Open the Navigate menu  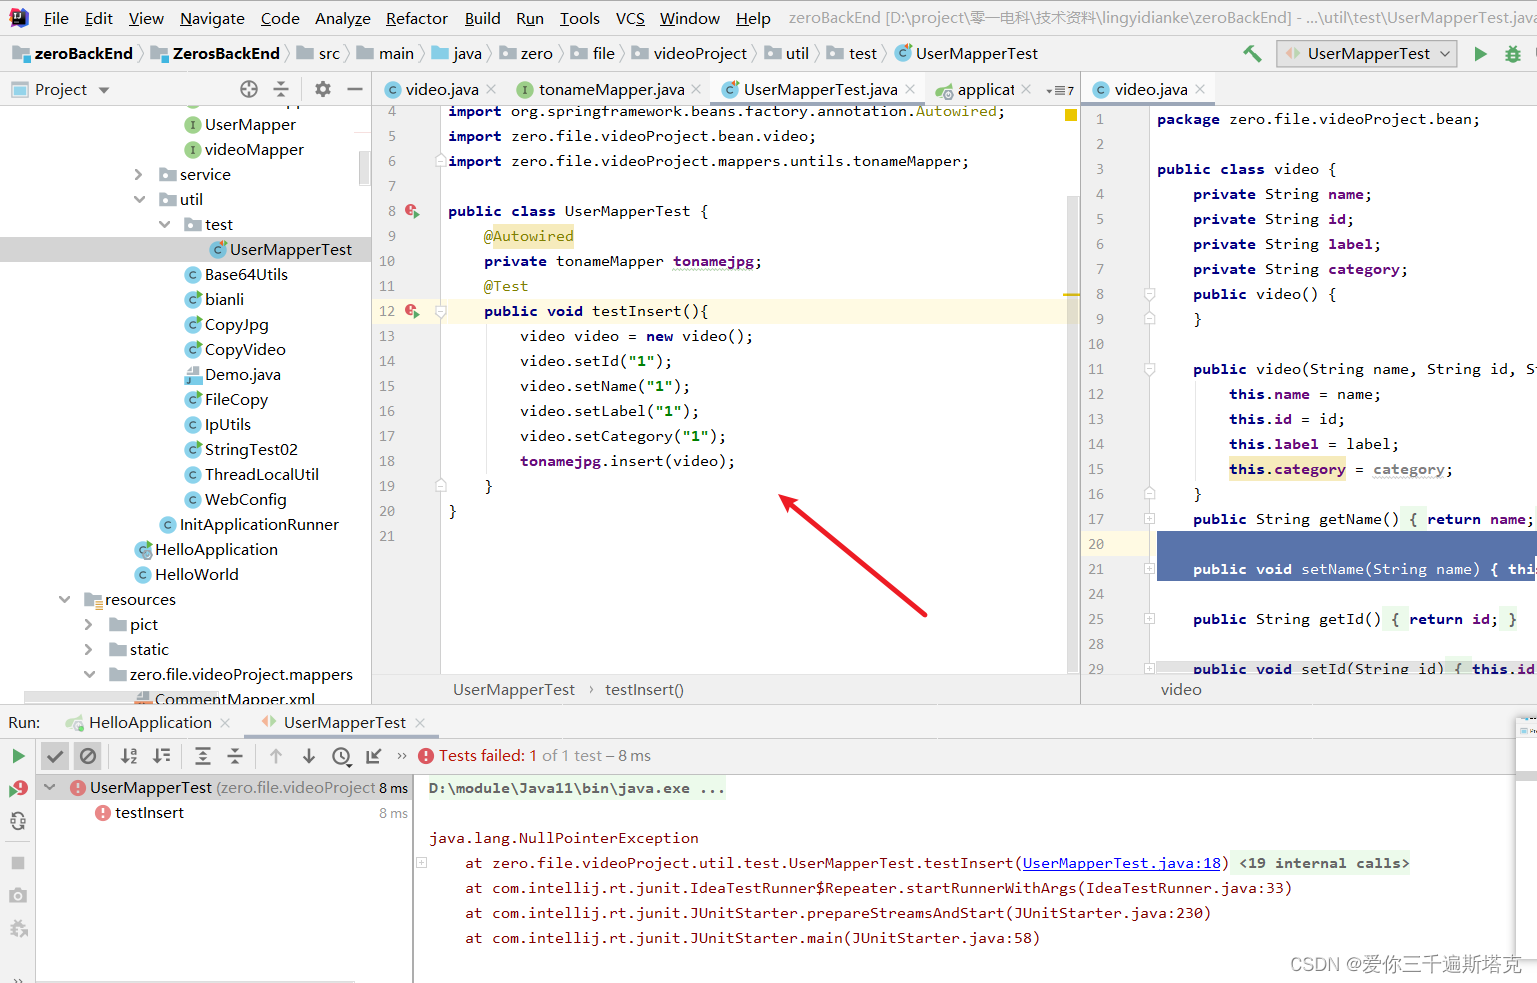click(x=211, y=18)
